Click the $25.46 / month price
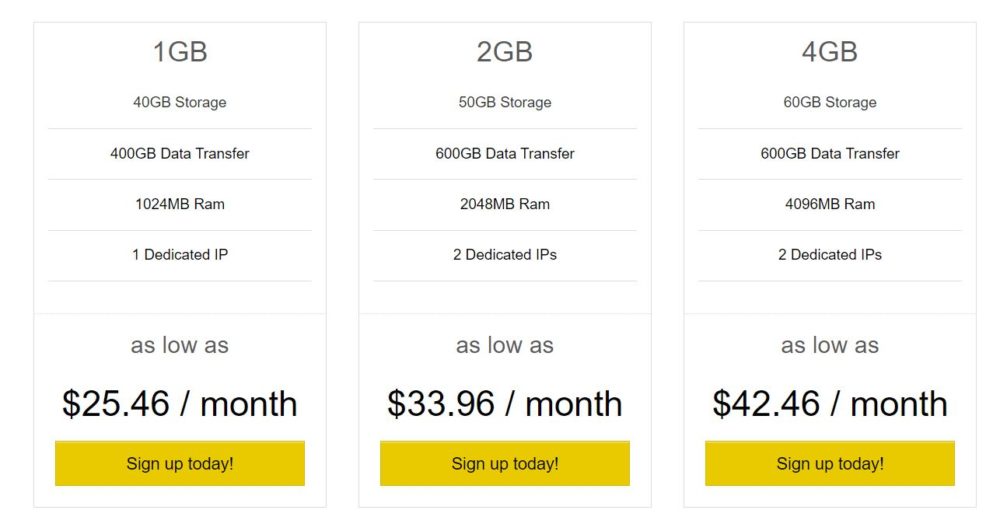Image resolution: width=1000 pixels, height=524 pixels. [x=180, y=404]
